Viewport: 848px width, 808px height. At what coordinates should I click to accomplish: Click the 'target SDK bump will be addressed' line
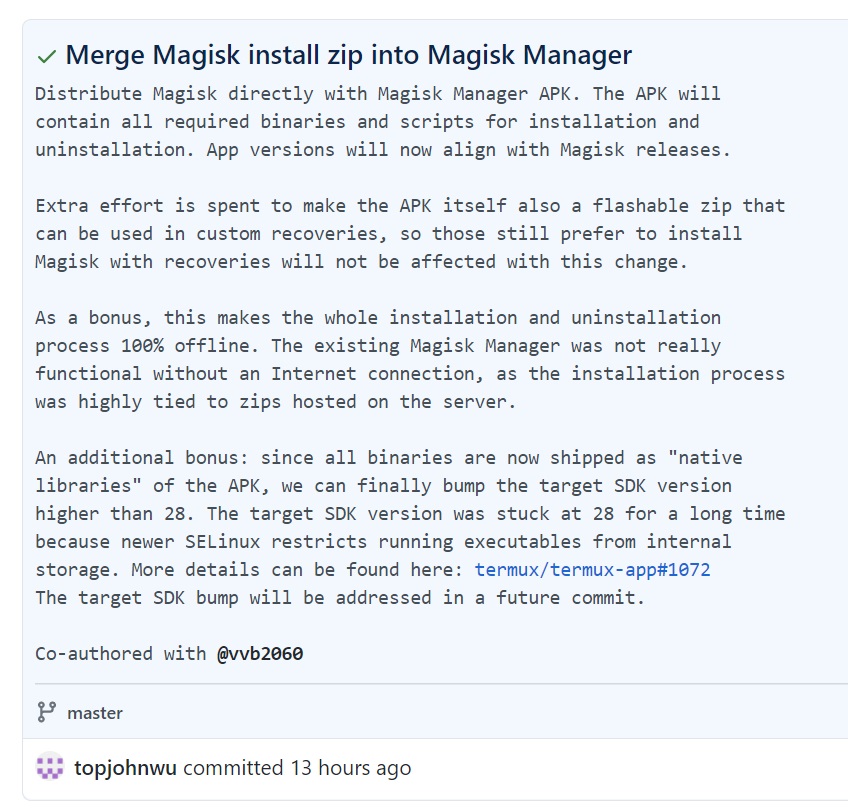[340, 598]
